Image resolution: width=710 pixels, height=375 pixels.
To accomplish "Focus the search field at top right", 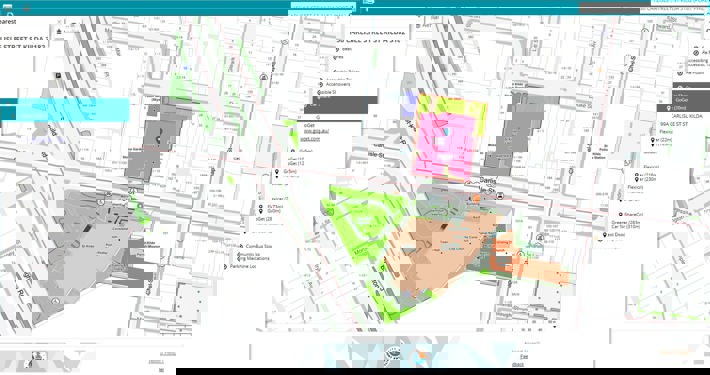I will (x=675, y=9).
